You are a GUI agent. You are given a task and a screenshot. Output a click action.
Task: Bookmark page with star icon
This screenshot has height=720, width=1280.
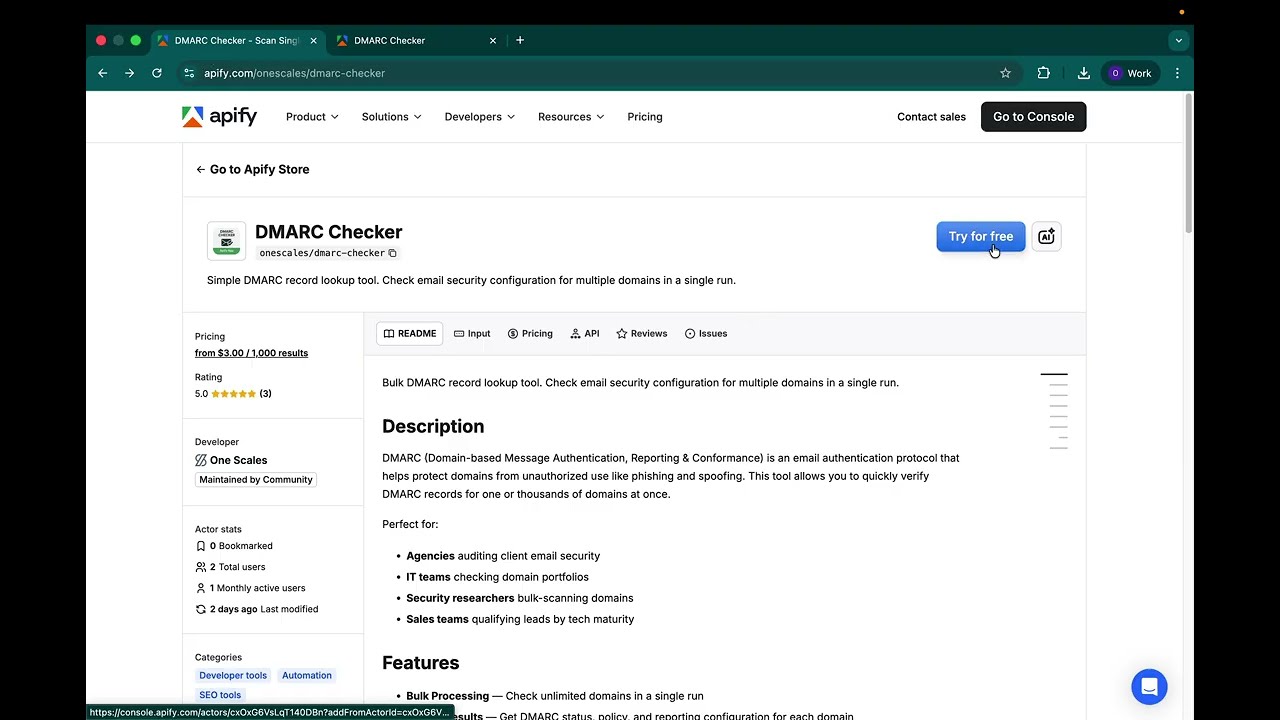[1005, 73]
